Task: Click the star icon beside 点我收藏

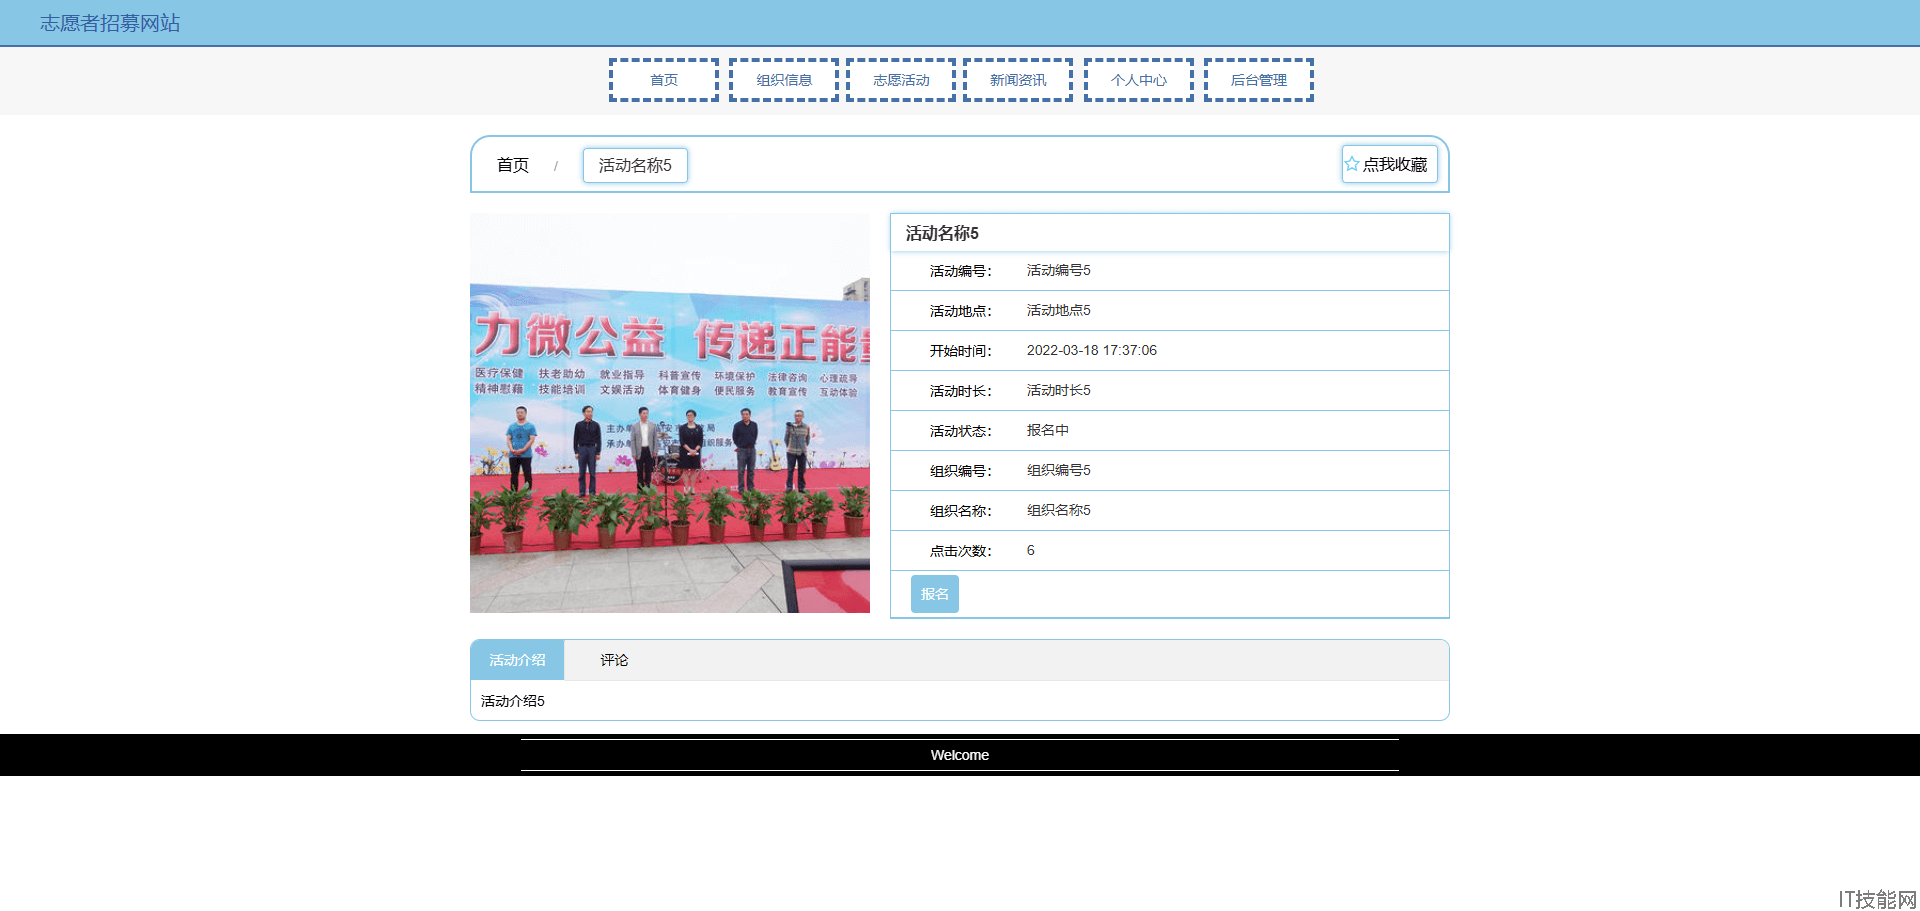Action: 1352,164
